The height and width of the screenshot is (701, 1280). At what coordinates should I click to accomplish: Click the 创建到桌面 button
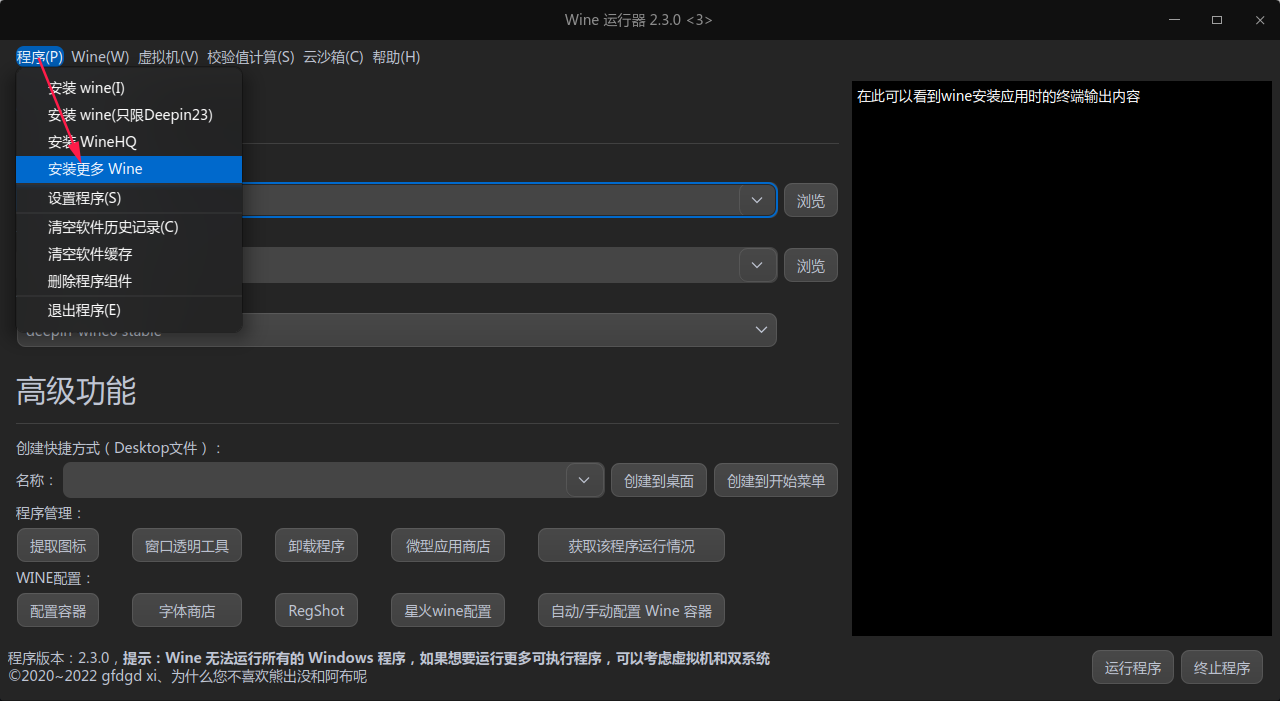(659, 480)
